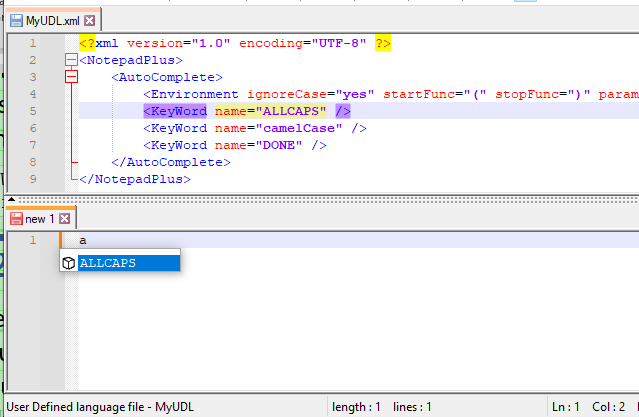This screenshot has width=639, height=417.
Task: Click the length : 1 status entry
Action: coord(356,407)
